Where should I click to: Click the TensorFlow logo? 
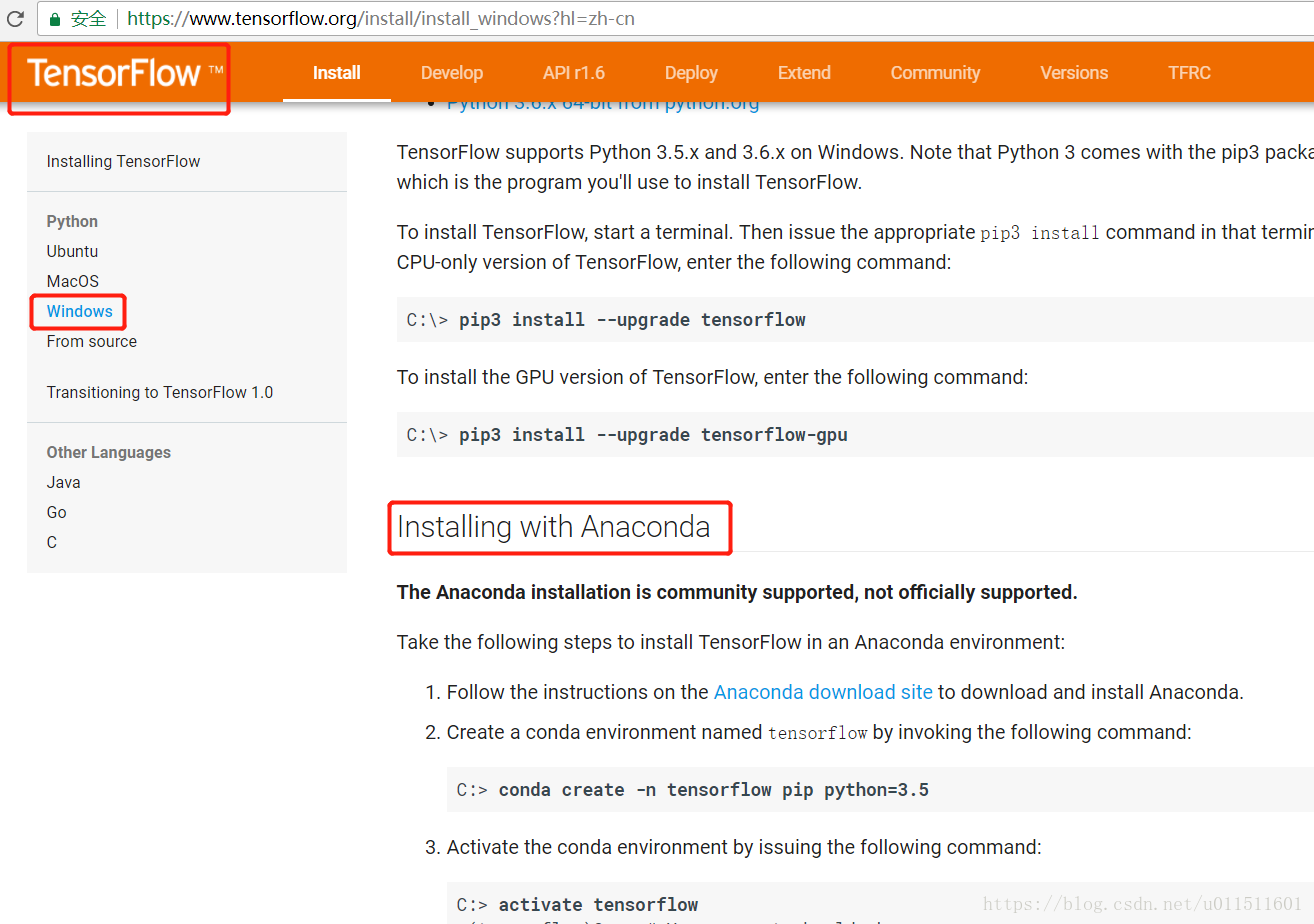(125, 73)
